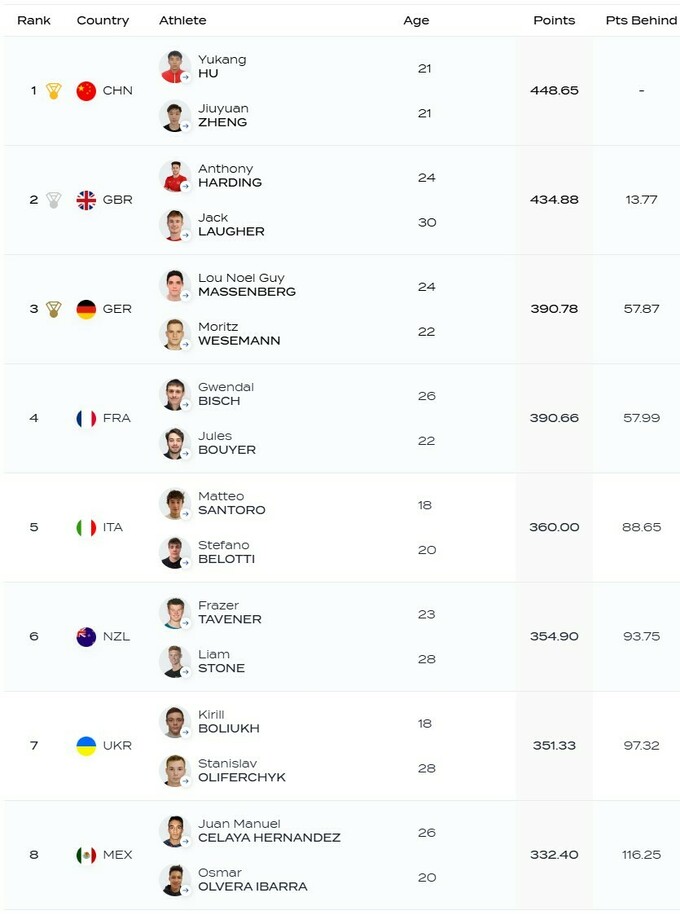Click the Italy flag icon
The image size is (680, 915).
pyautogui.click(x=86, y=527)
